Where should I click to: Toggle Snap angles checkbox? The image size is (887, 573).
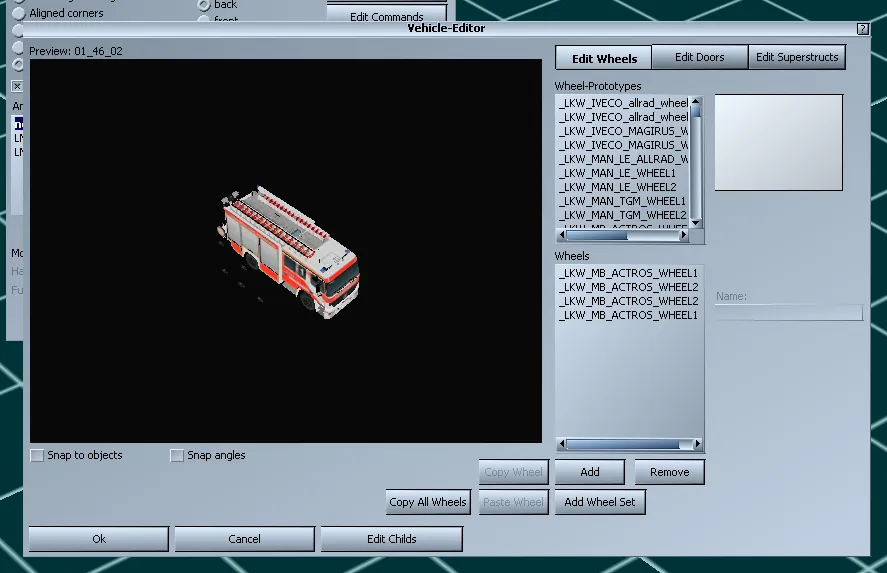coord(177,456)
